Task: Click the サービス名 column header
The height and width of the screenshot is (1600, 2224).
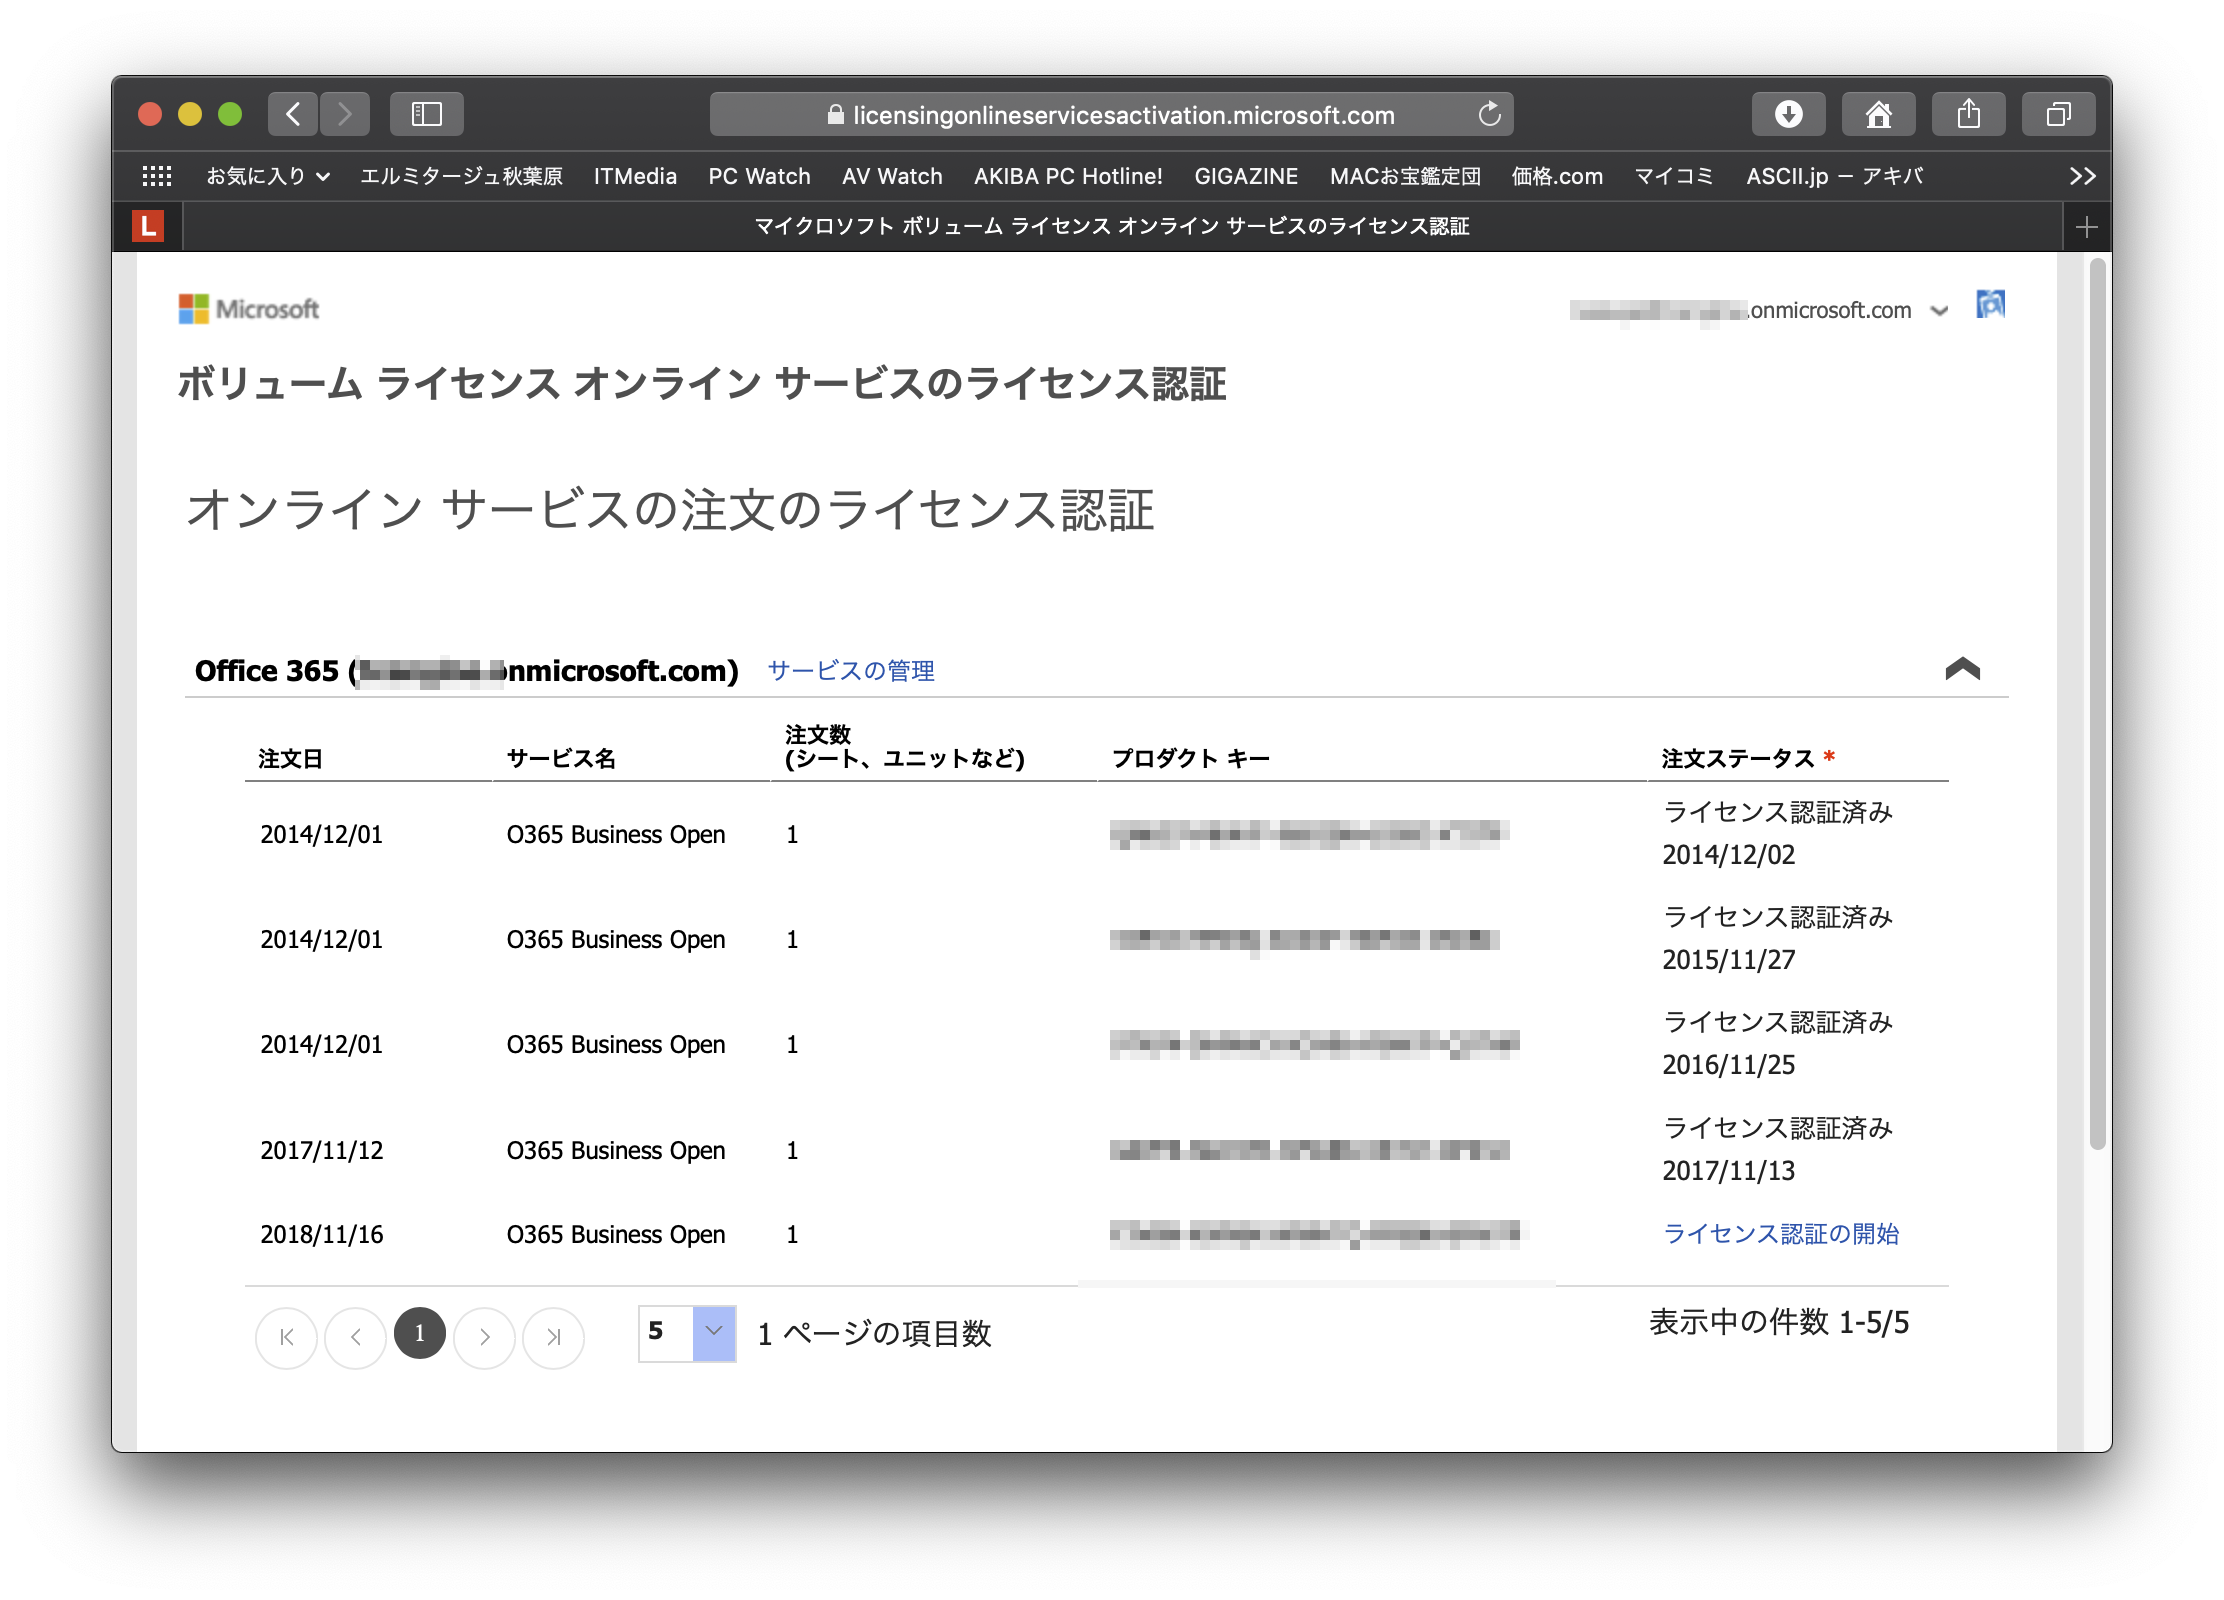Action: tap(561, 758)
